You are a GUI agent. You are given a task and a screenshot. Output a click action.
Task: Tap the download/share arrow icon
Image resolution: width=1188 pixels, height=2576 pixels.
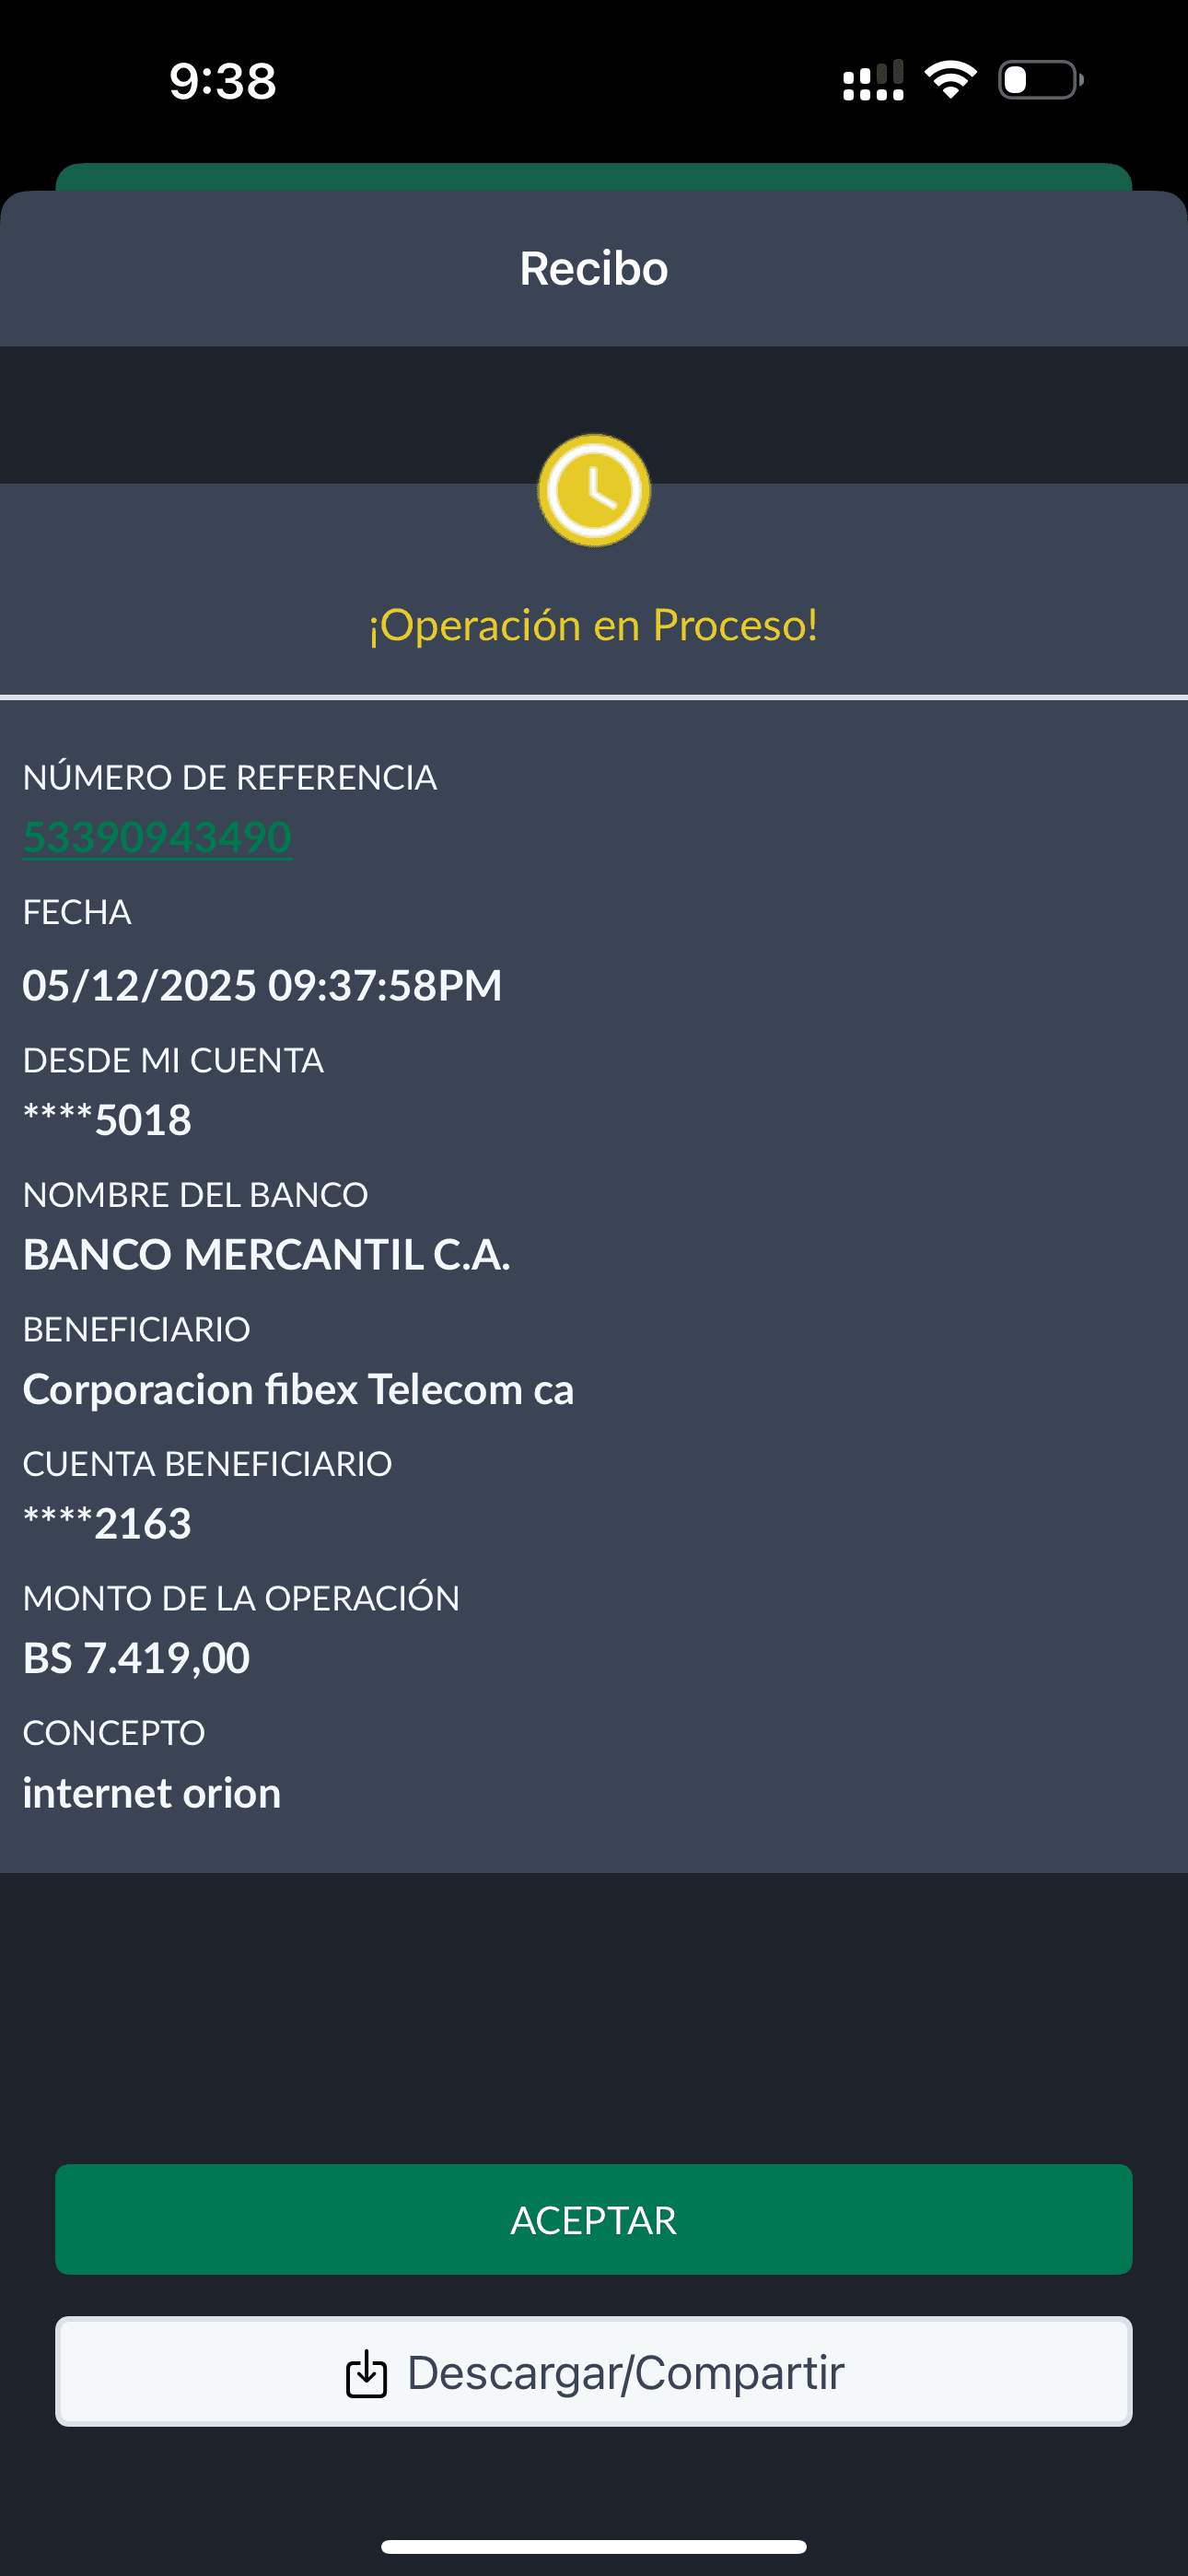366,2373
